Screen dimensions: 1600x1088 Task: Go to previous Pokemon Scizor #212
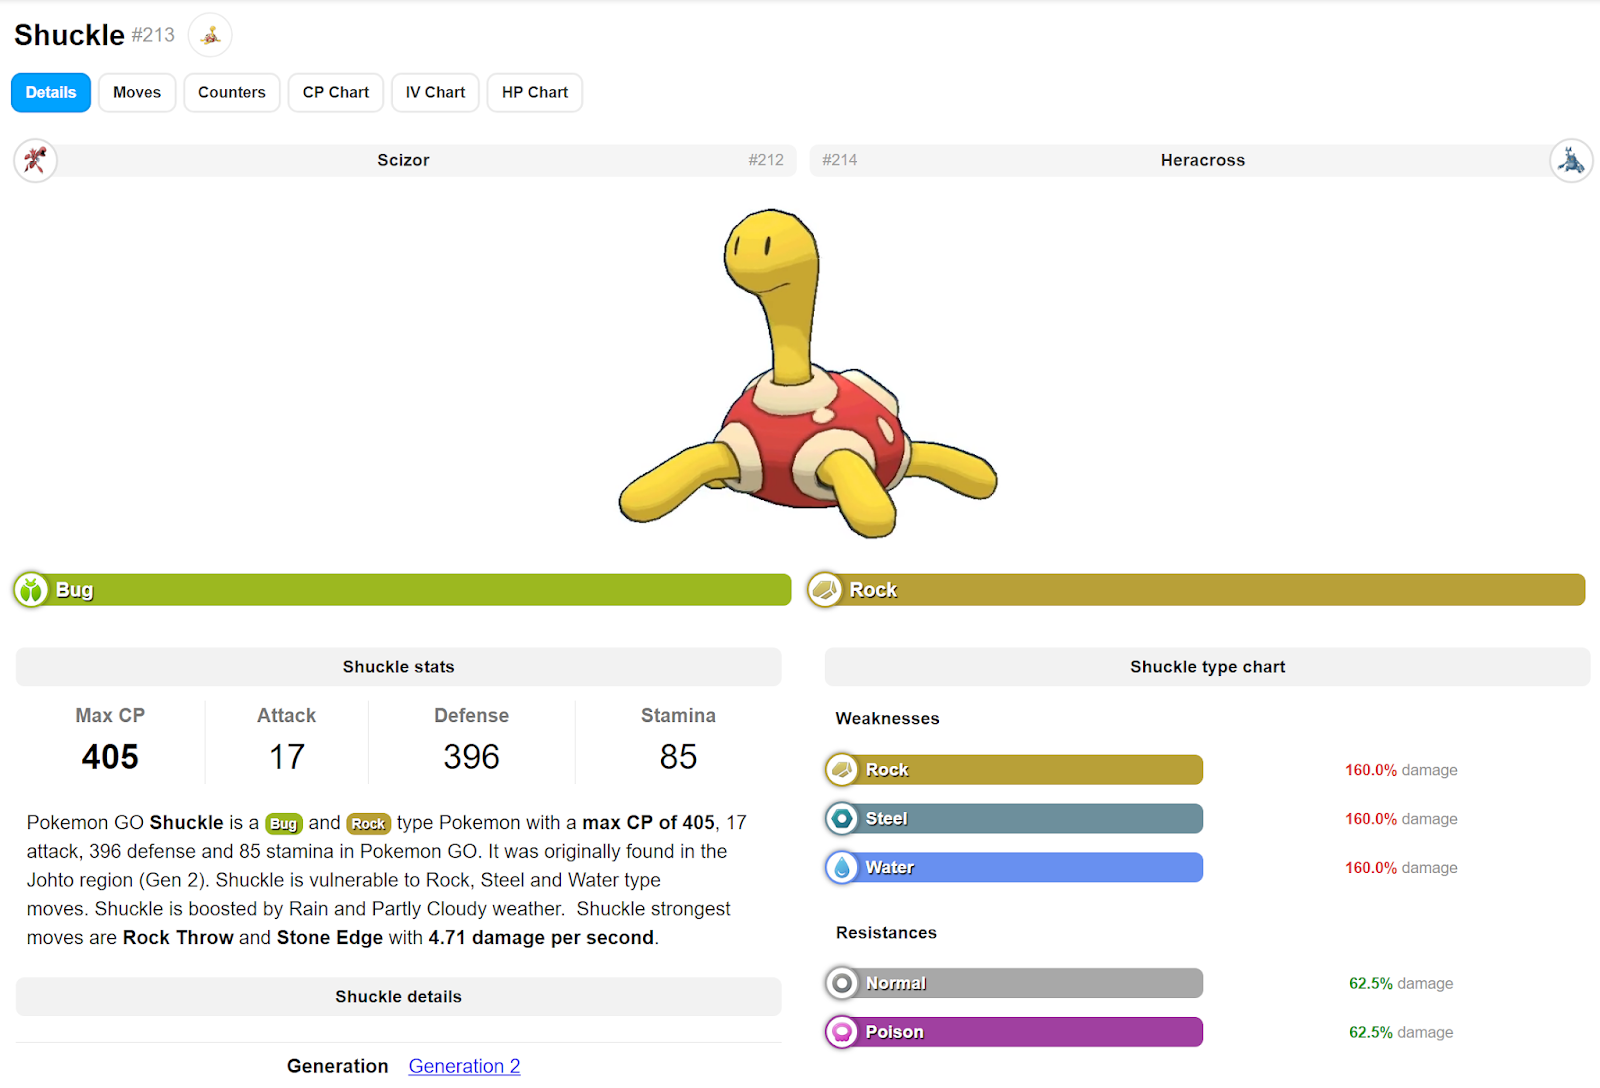pos(405,160)
